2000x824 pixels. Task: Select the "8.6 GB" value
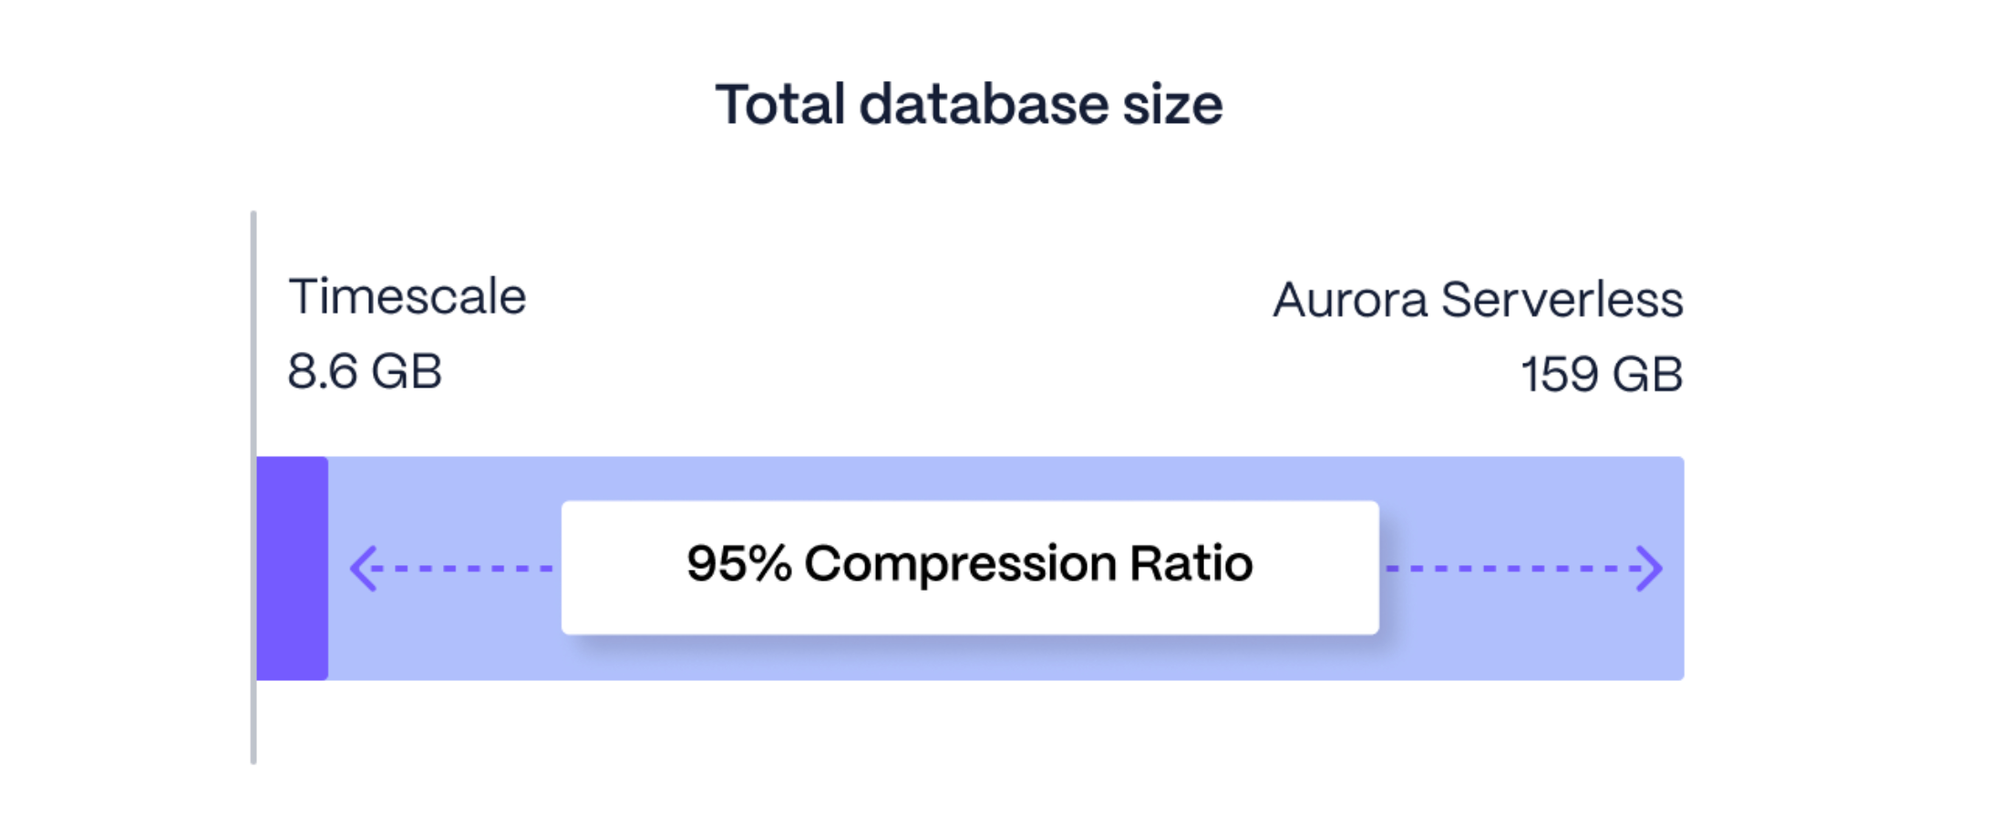(x=364, y=372)
